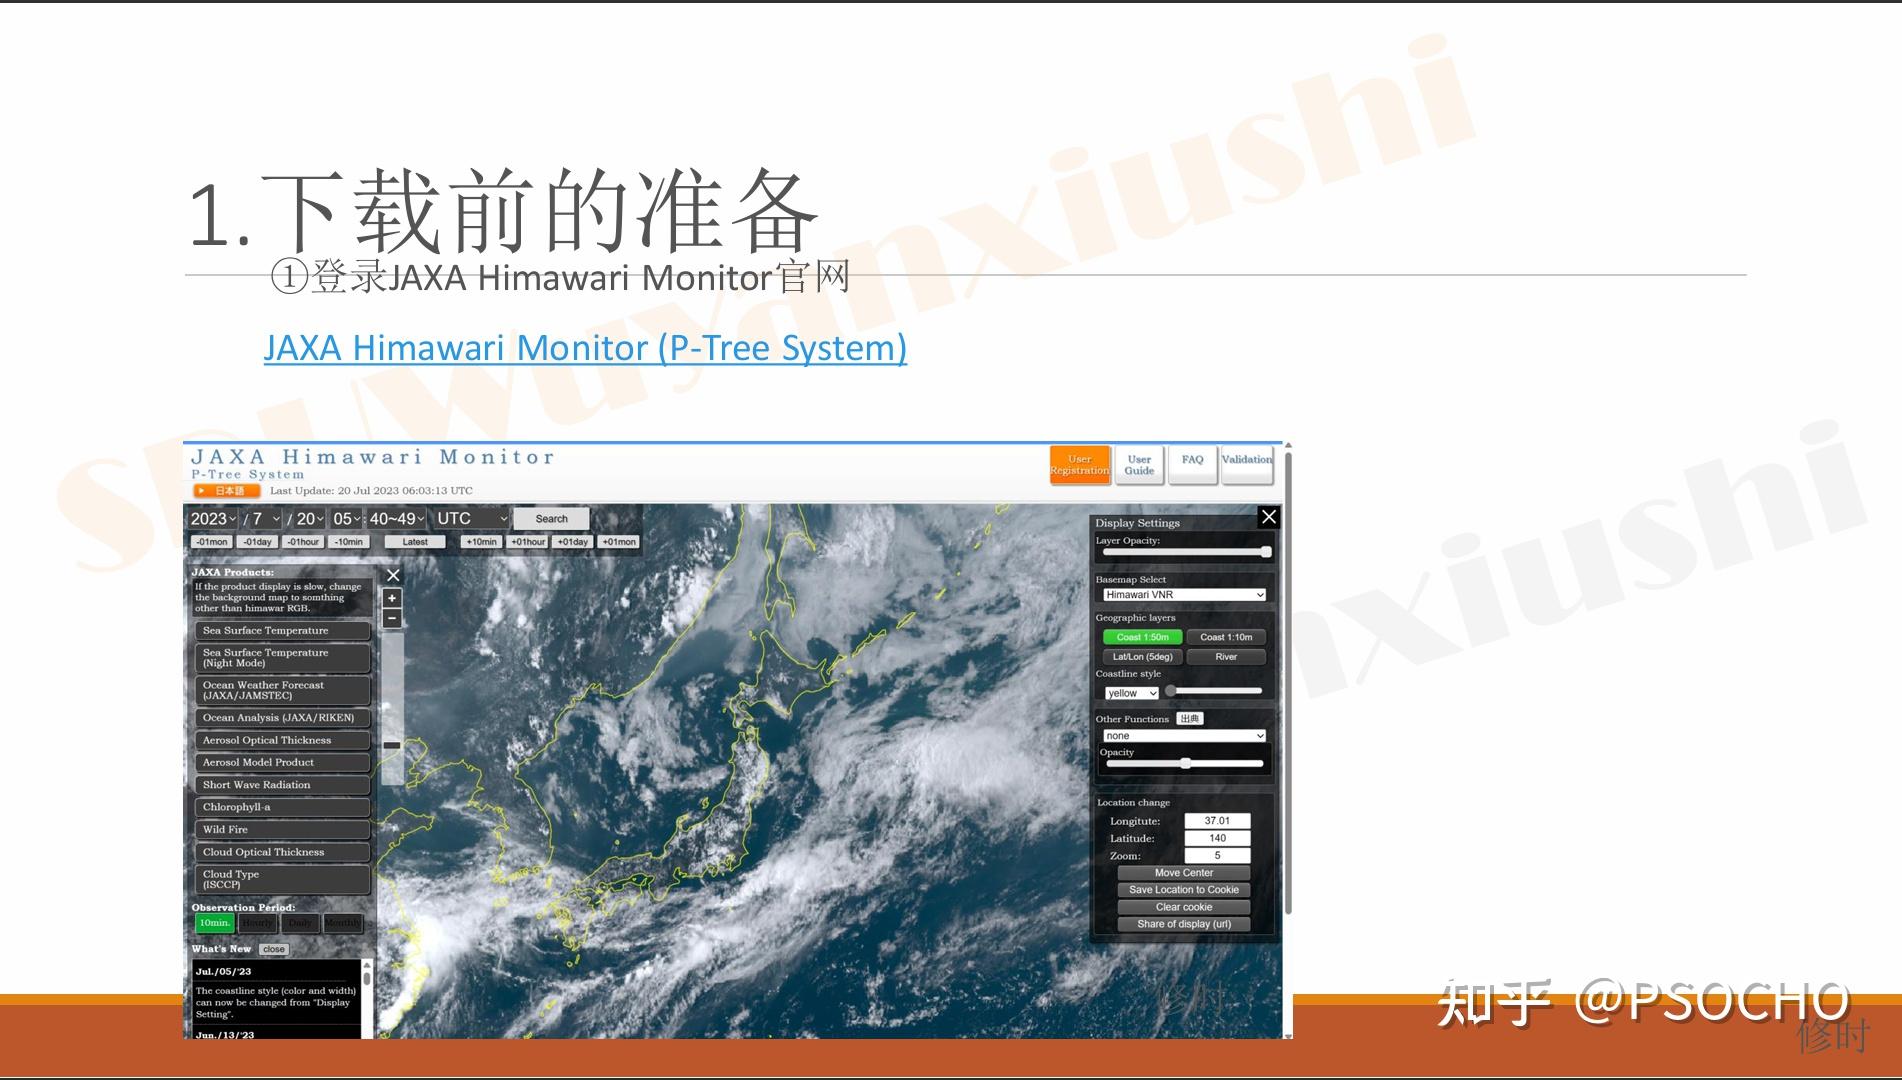Open the User Guide
Screen dimensions: 1902x1080
tap(1138, 464)
